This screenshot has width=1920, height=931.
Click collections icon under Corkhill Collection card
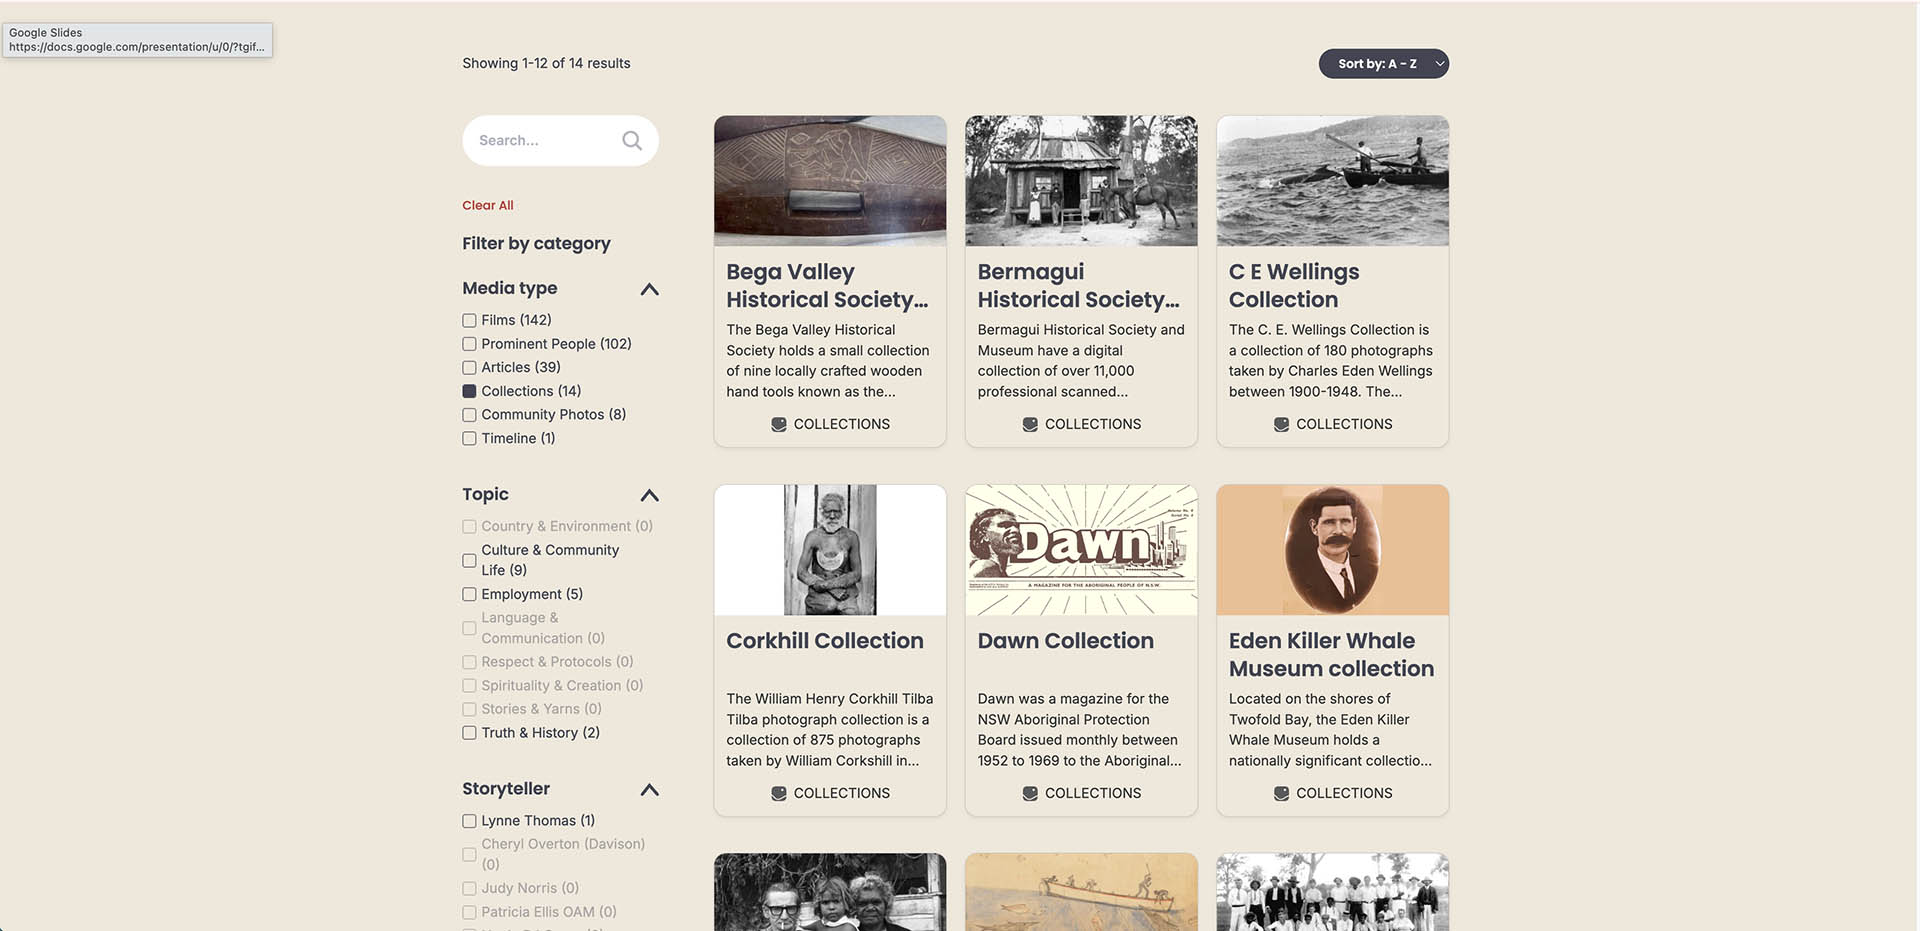pos(779,793)
